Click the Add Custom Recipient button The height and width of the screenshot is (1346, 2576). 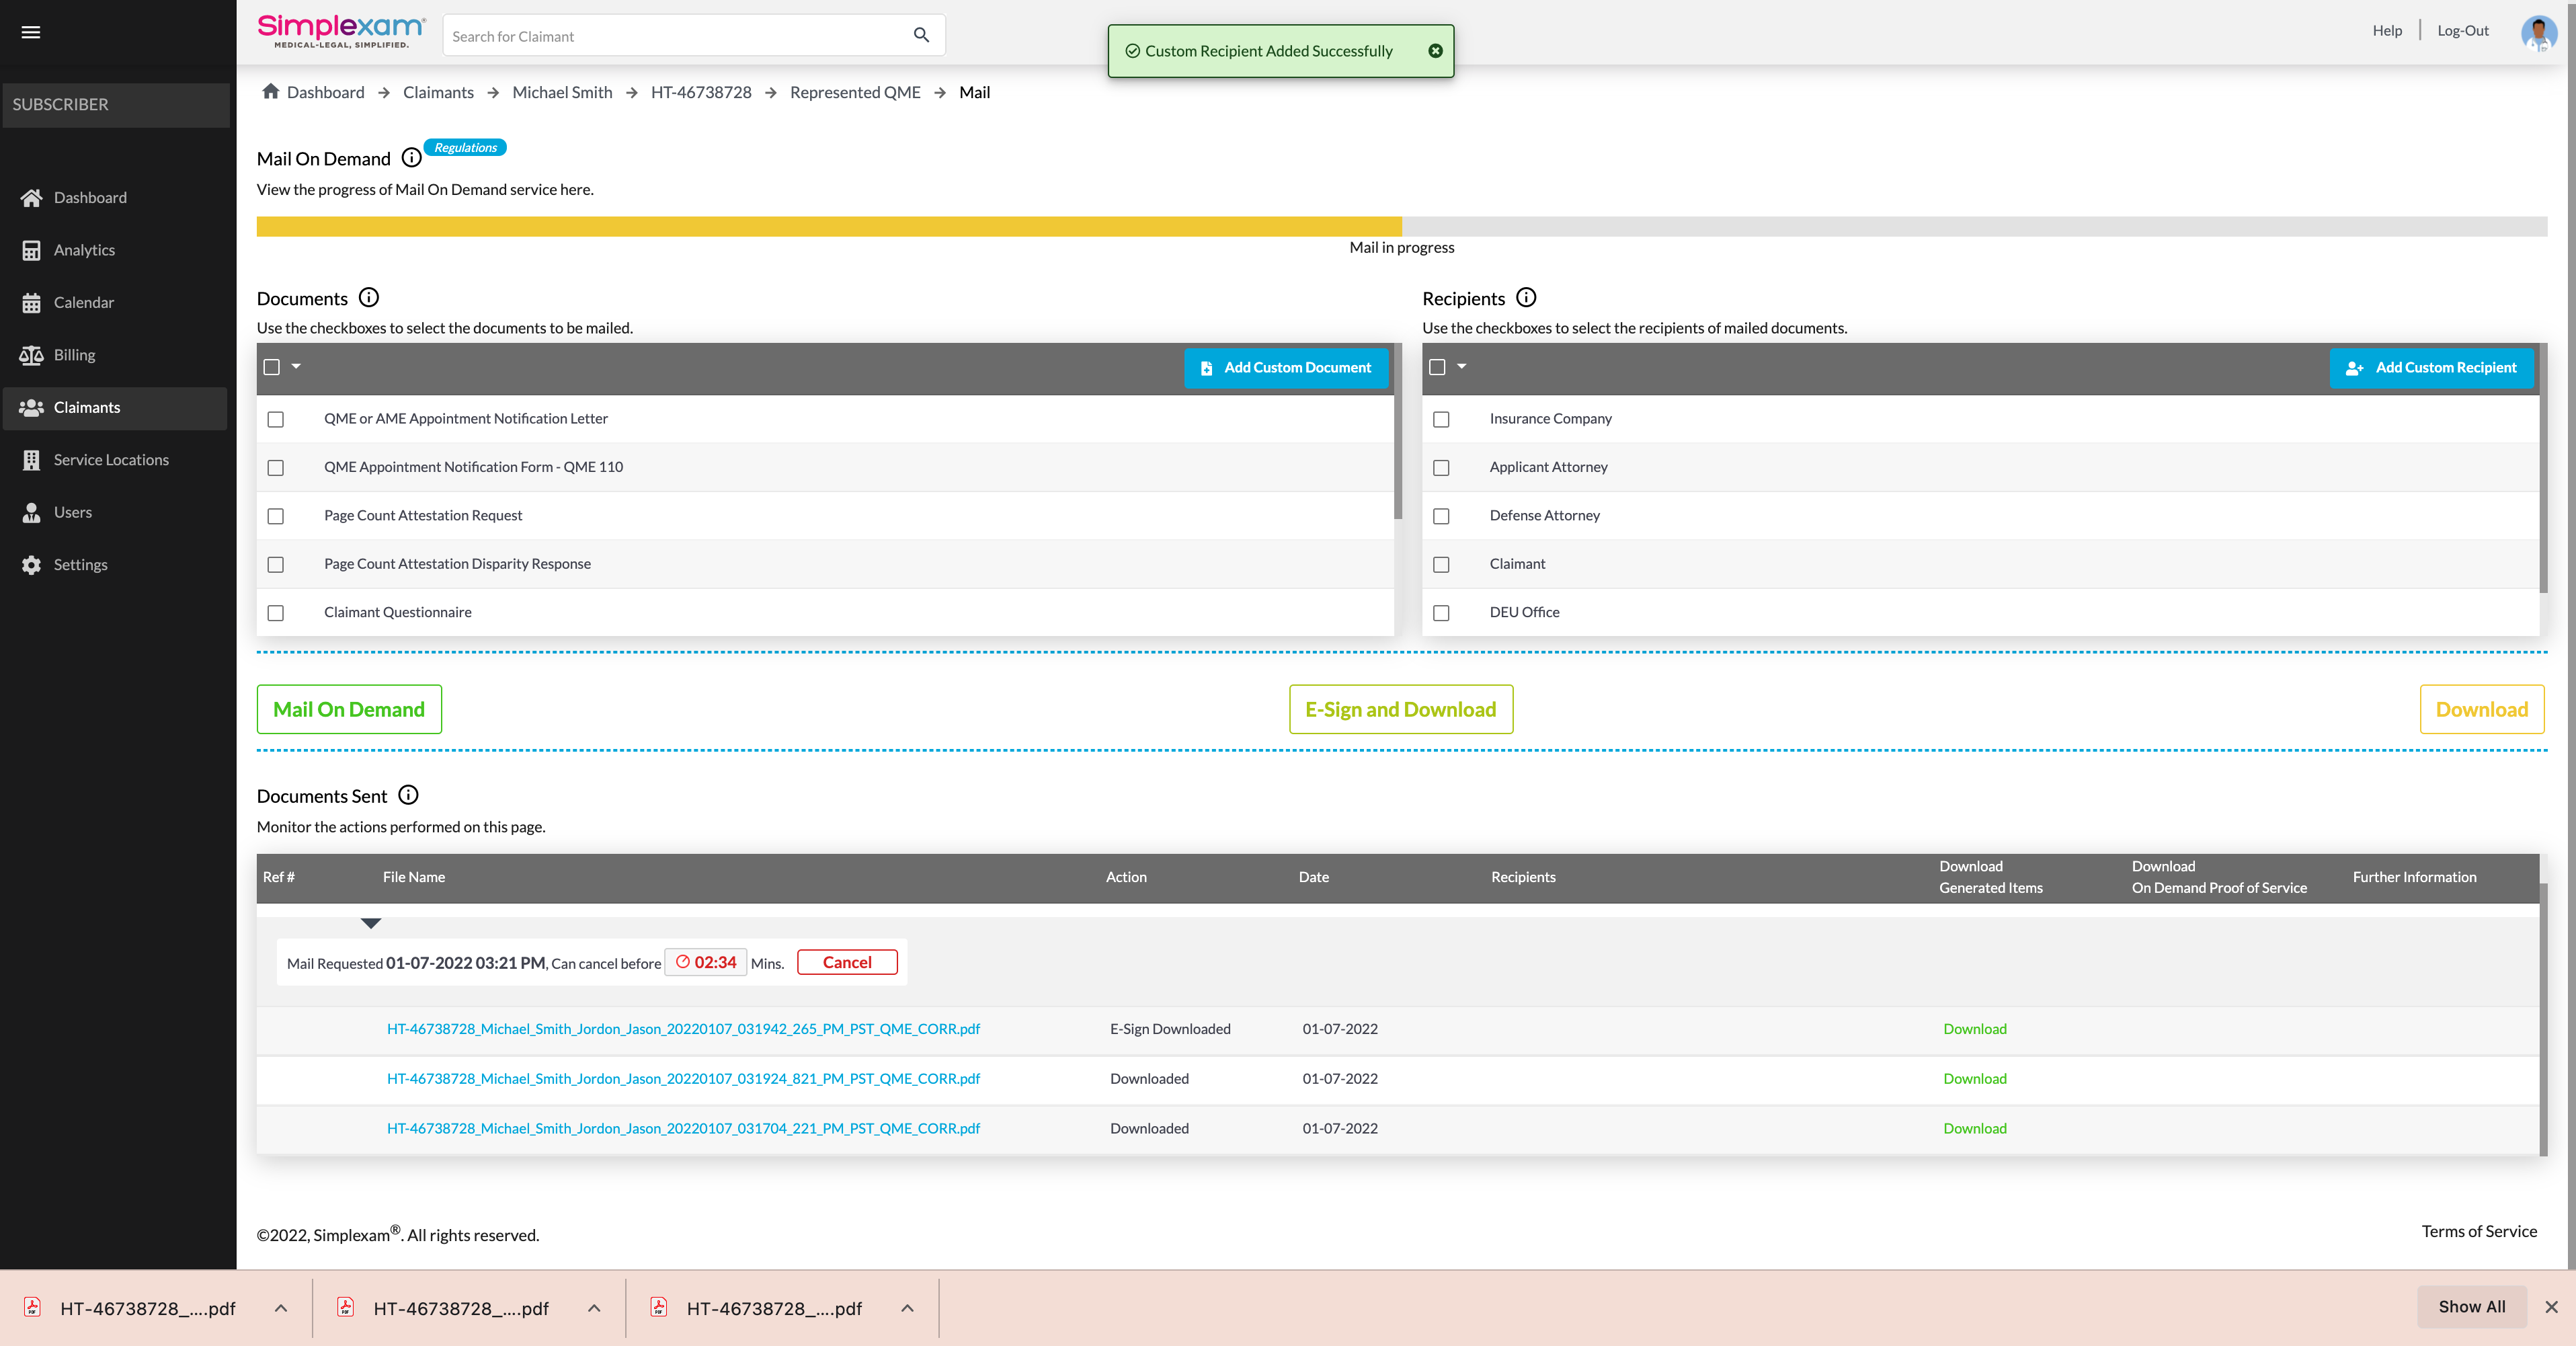pos(2431,368)
